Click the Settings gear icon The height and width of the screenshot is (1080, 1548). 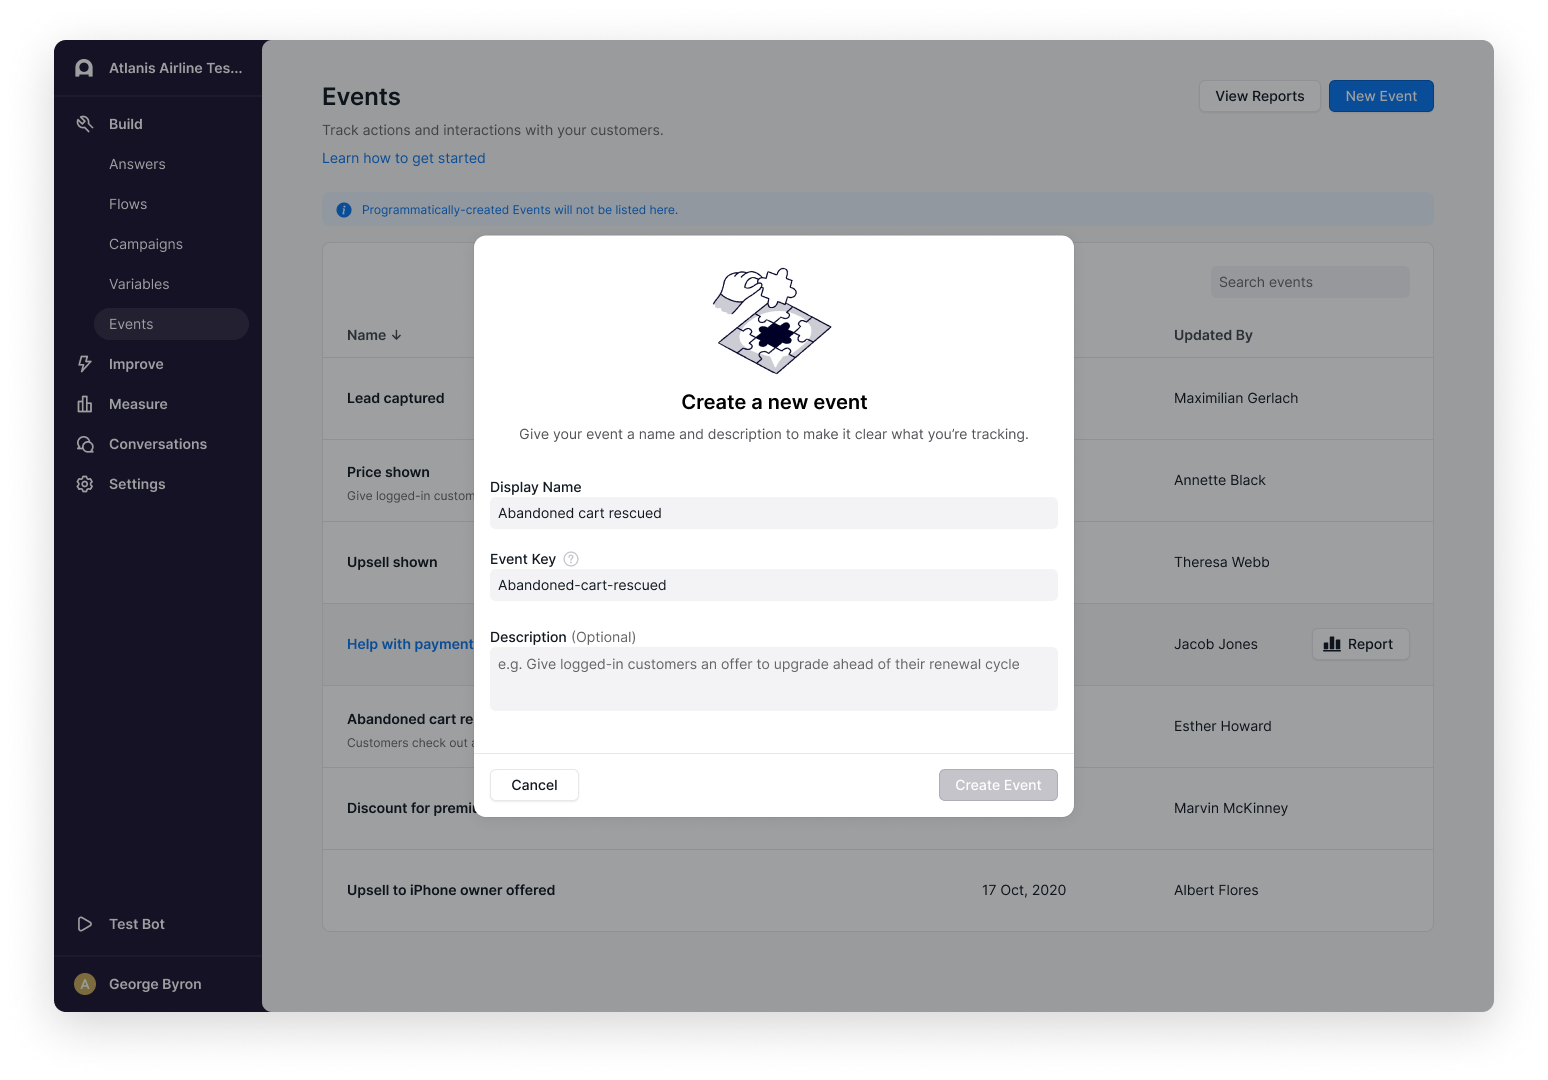pyautogui.click(x=85, y=484)
